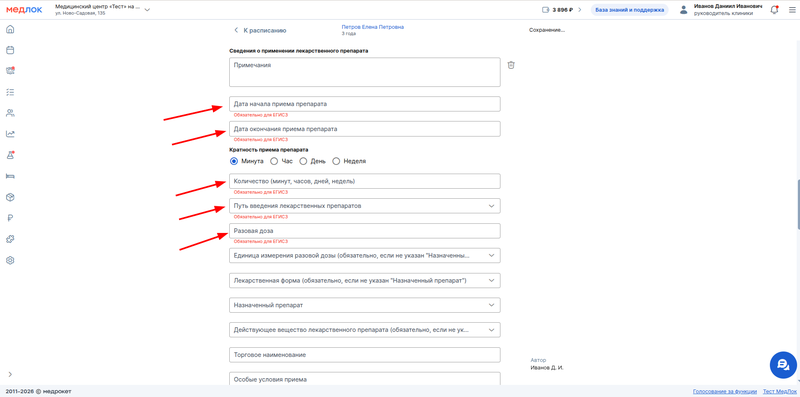Click the Разовая доза field
The height and width of the screenshot is (397, 800).
365,231
